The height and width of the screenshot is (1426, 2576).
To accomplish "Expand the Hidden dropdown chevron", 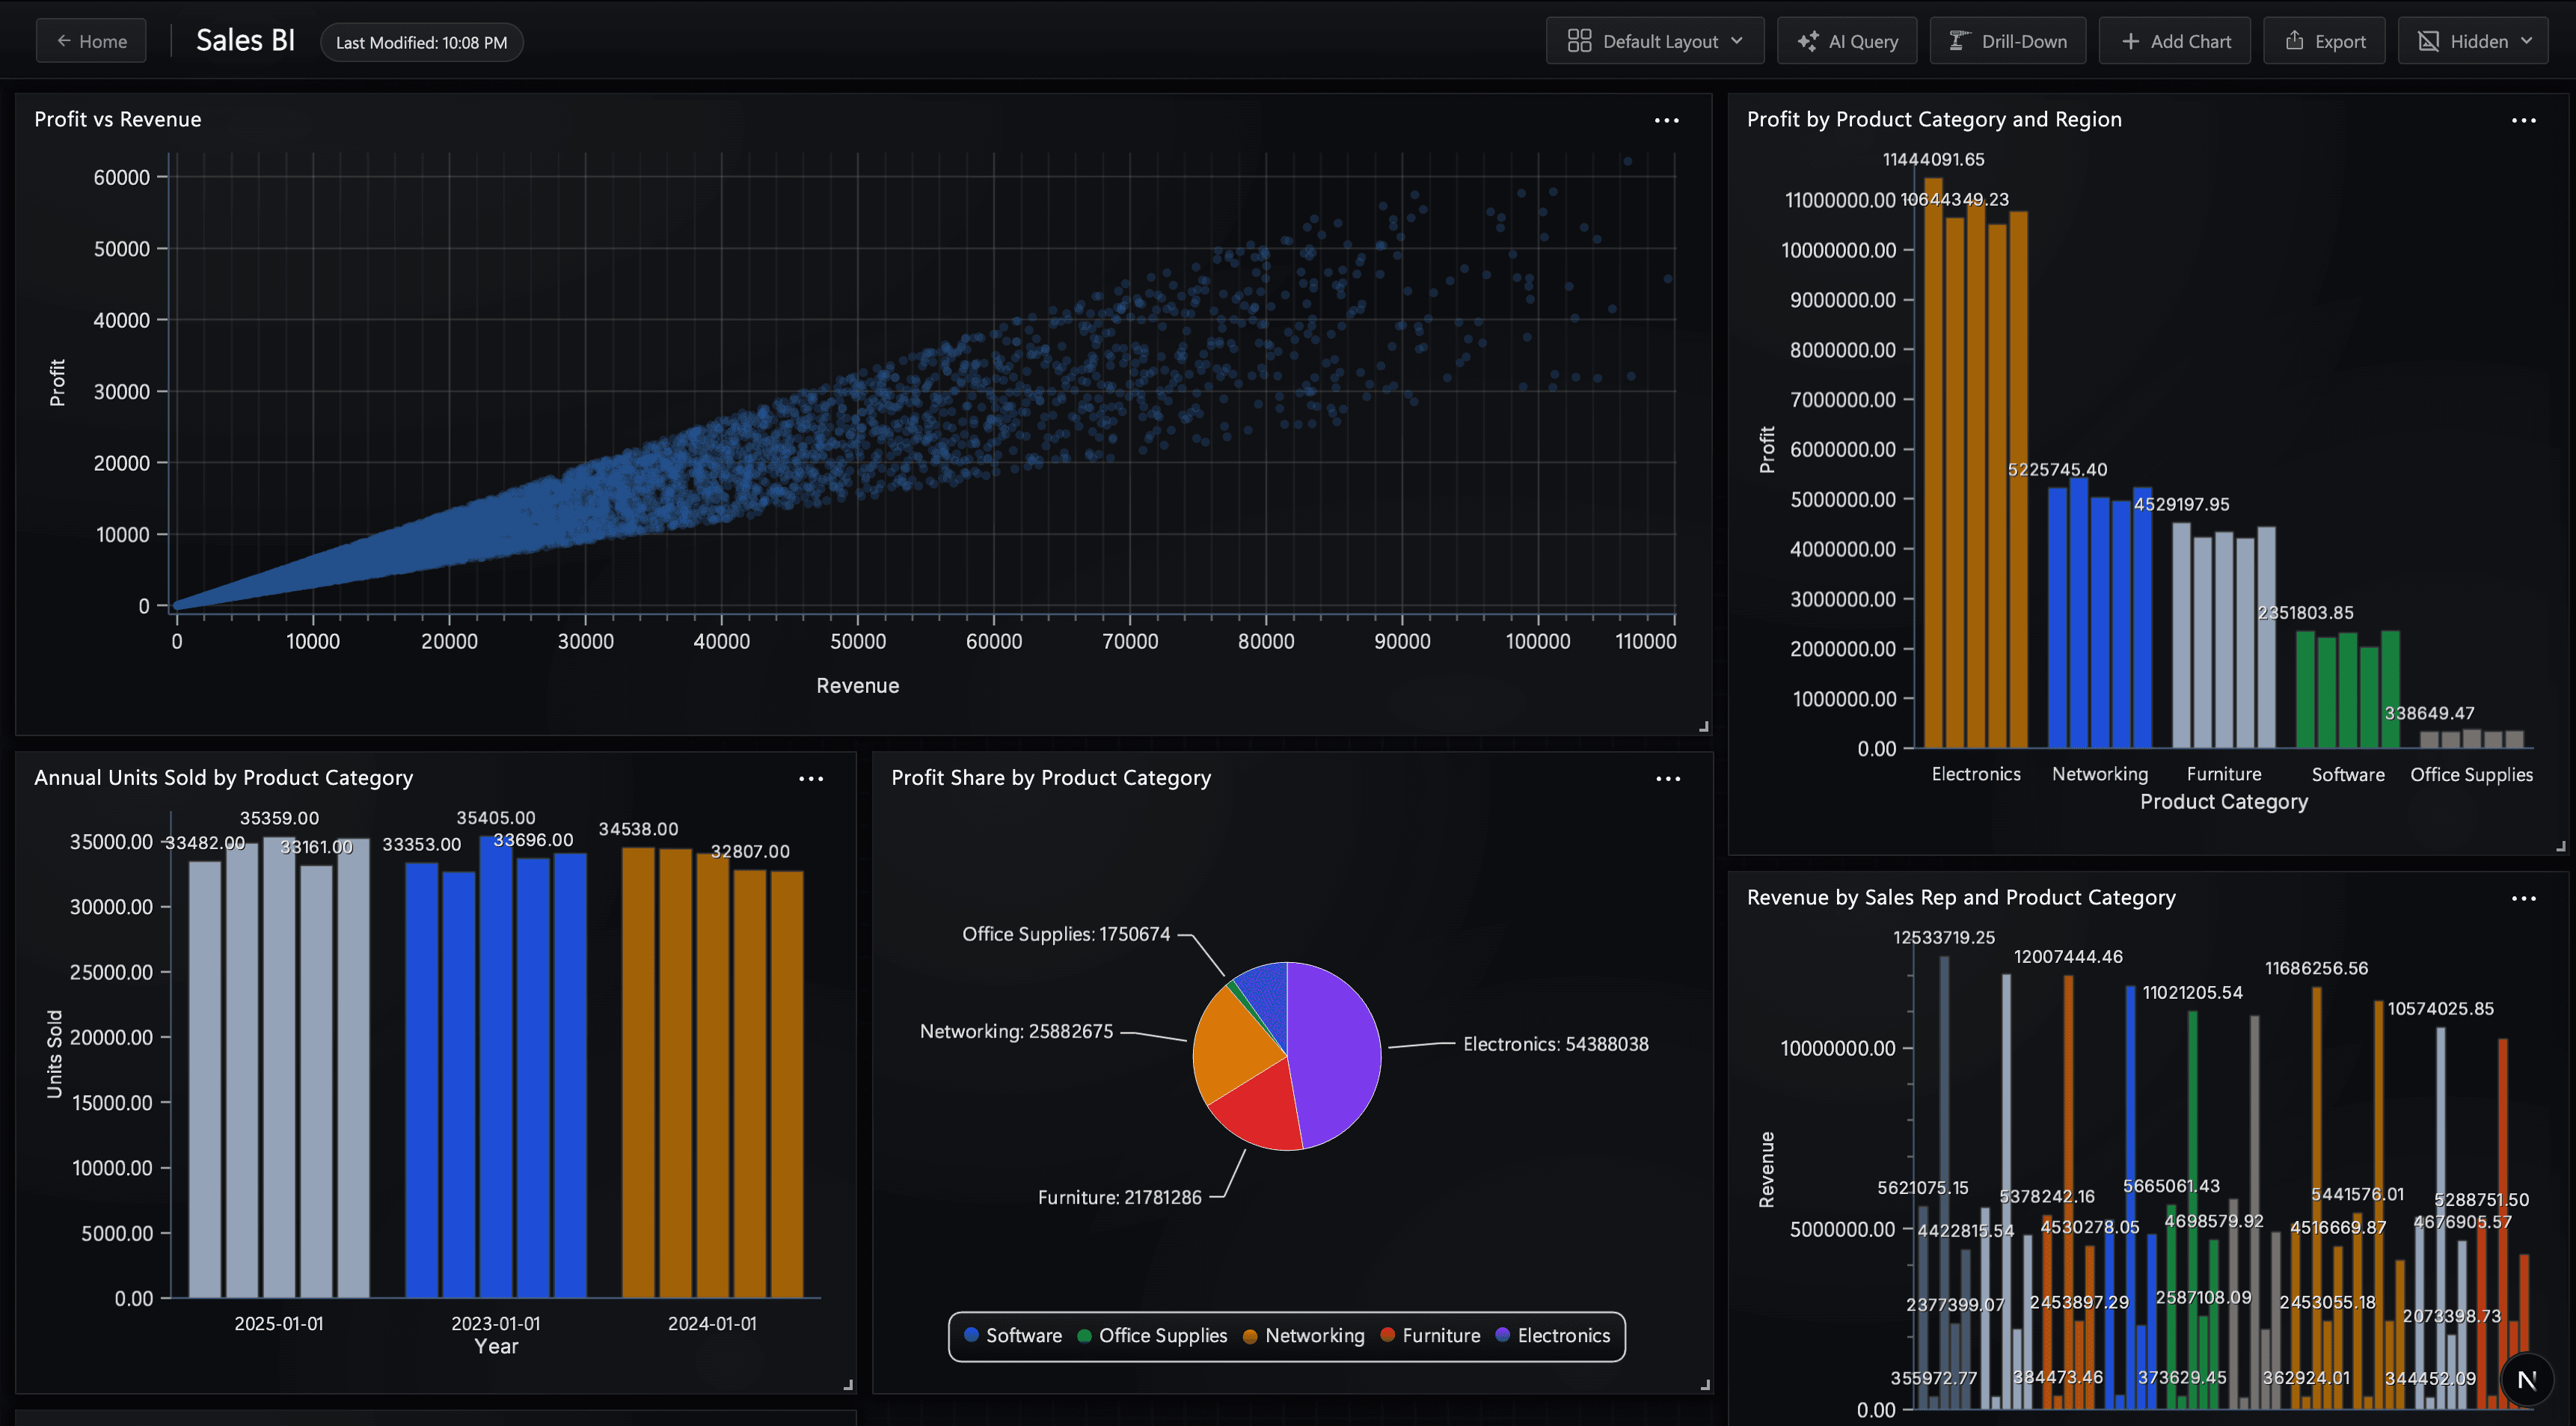I will 2526,41.
